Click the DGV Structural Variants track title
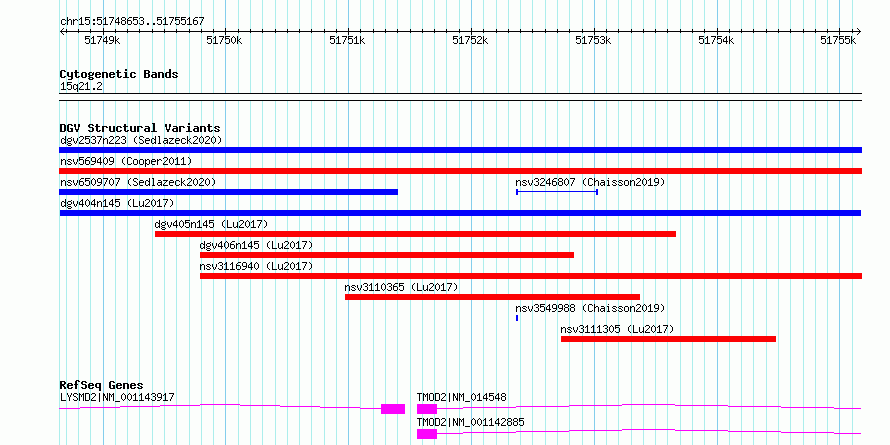The width and height of the screenshot is (890, 445). coord(140,128)
